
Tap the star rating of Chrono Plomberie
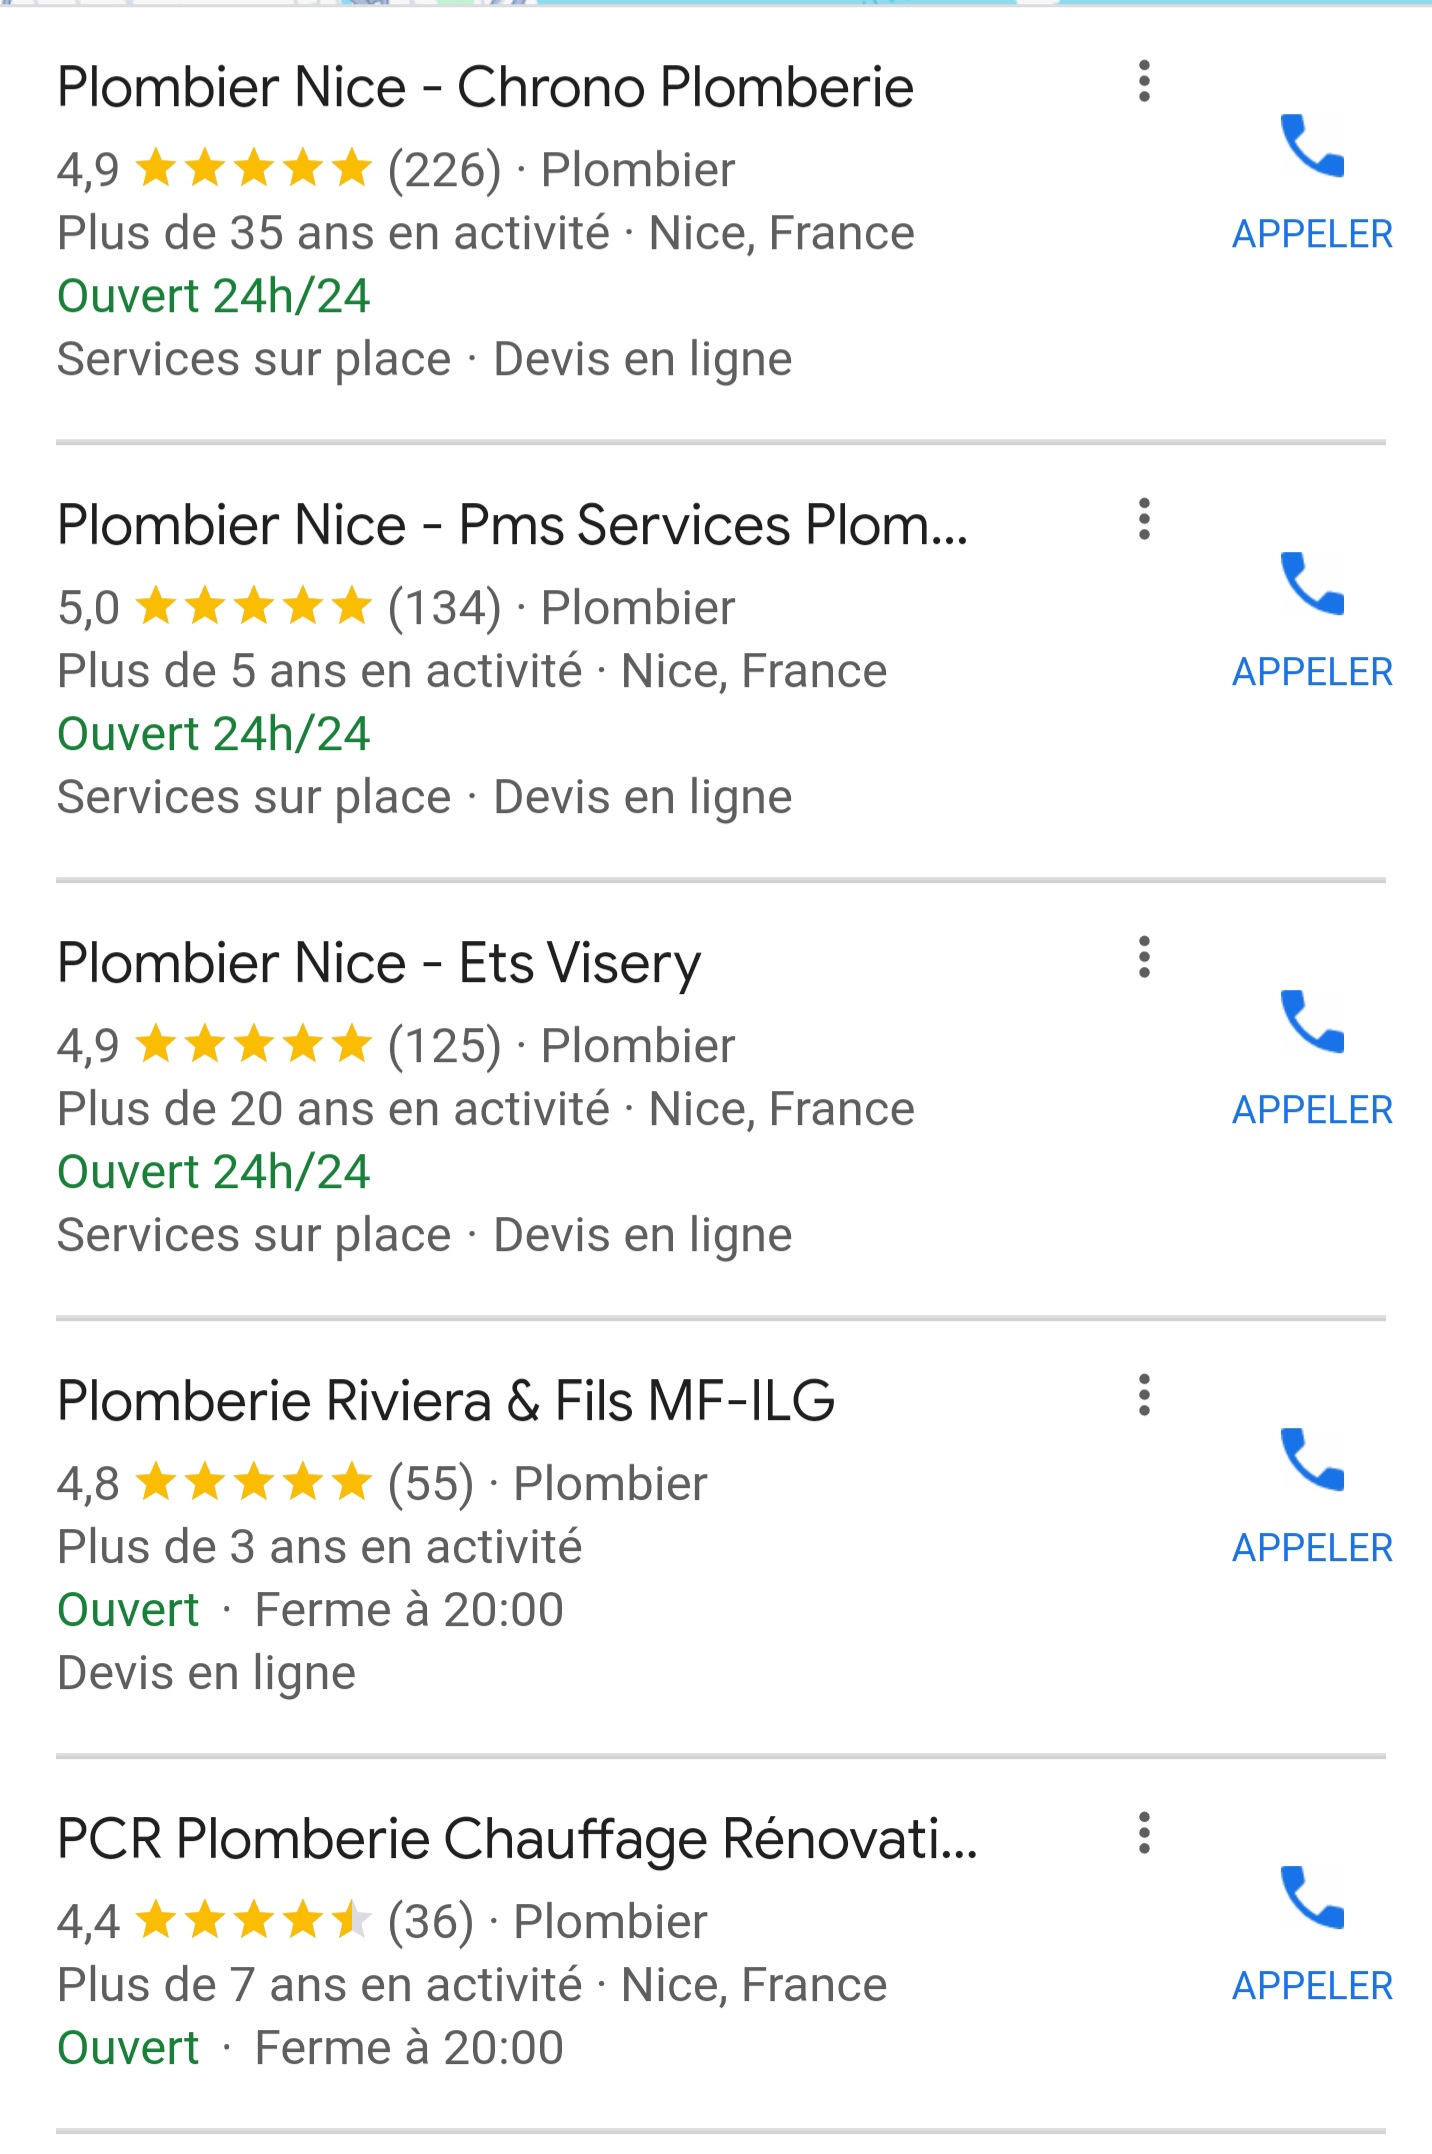tap(254, 169)
